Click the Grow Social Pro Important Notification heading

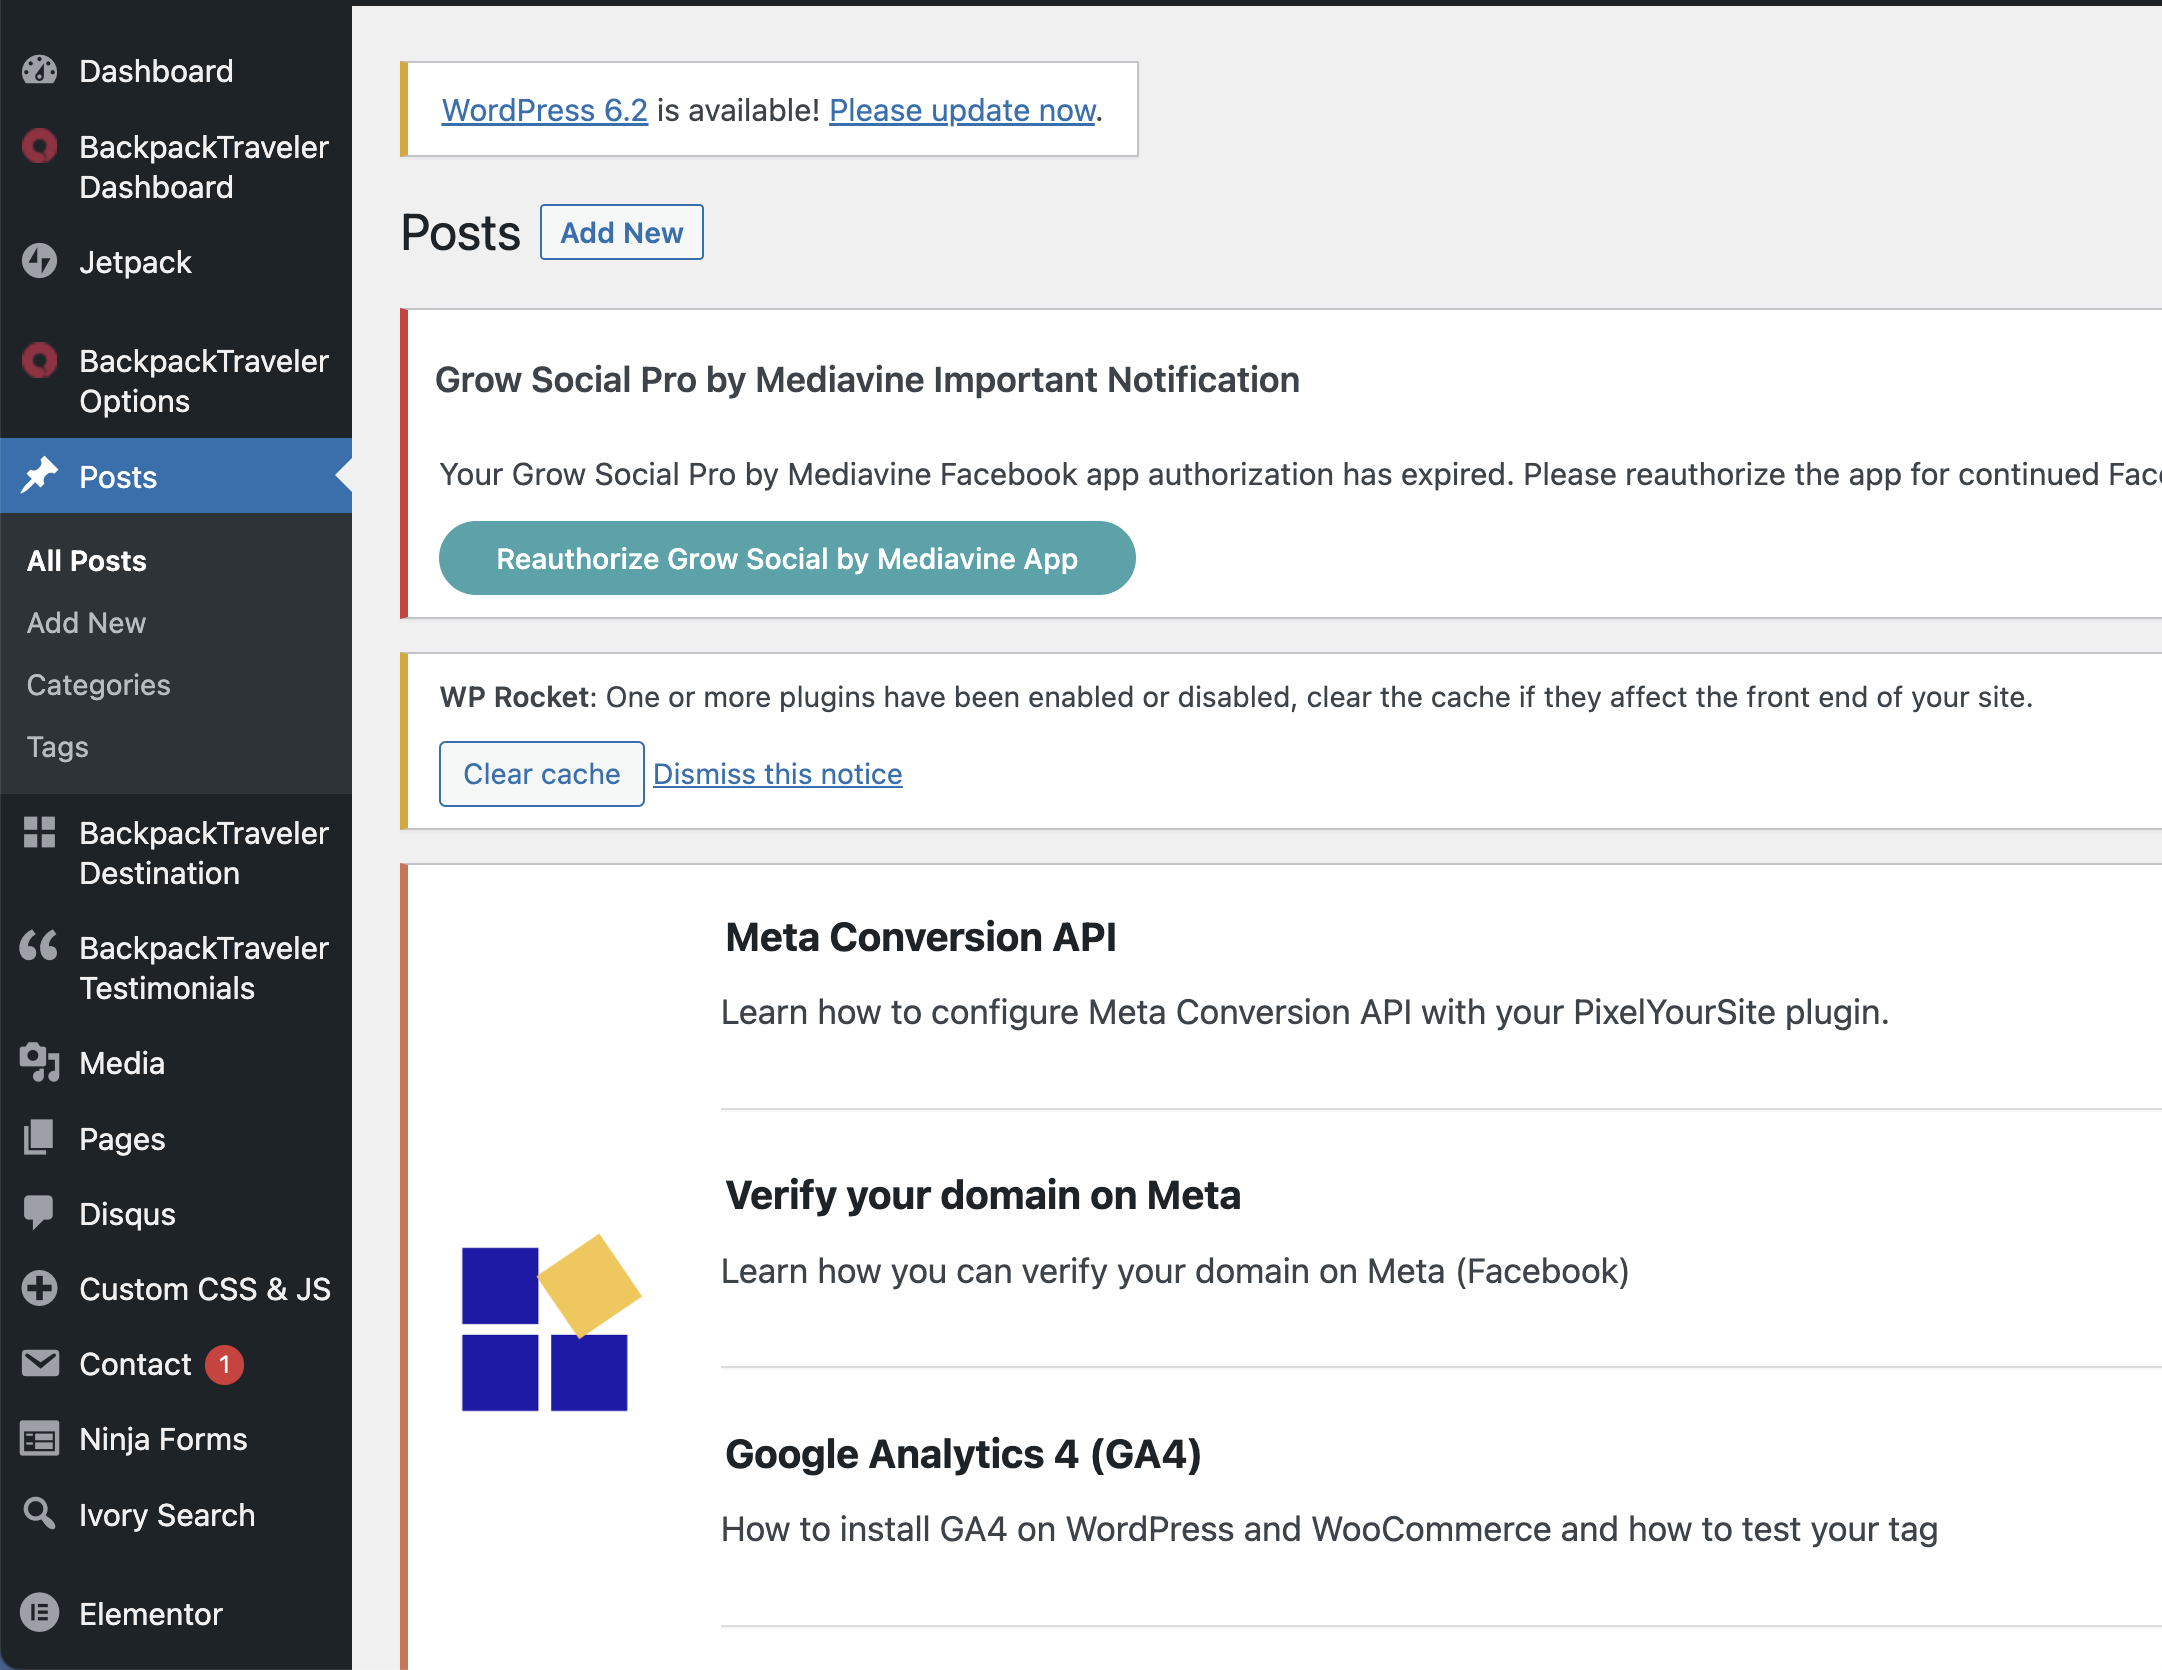tap(867, 380)
